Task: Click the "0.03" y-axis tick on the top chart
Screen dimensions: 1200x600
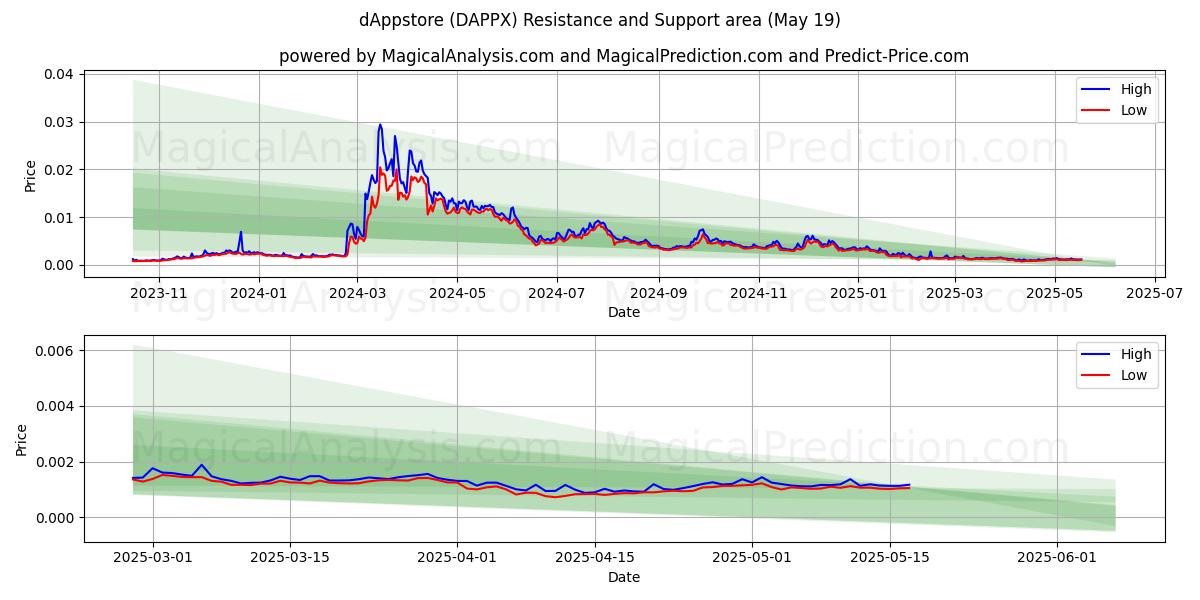Action: click(58, 122)
